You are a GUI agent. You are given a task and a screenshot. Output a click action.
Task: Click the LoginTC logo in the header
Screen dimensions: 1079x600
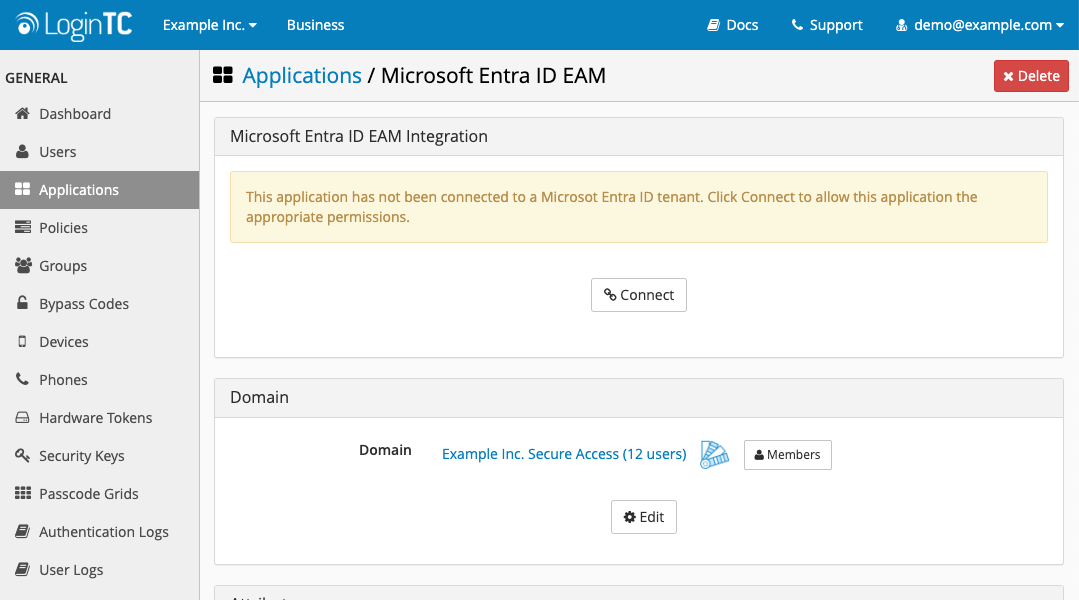pos(72,24)
